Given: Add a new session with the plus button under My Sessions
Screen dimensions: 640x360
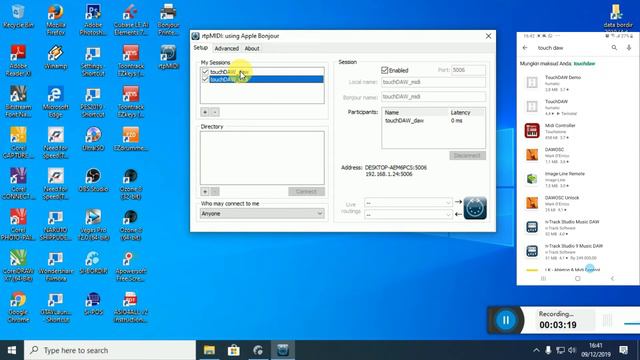Looking at the screenshot, I should click(205, 112).
